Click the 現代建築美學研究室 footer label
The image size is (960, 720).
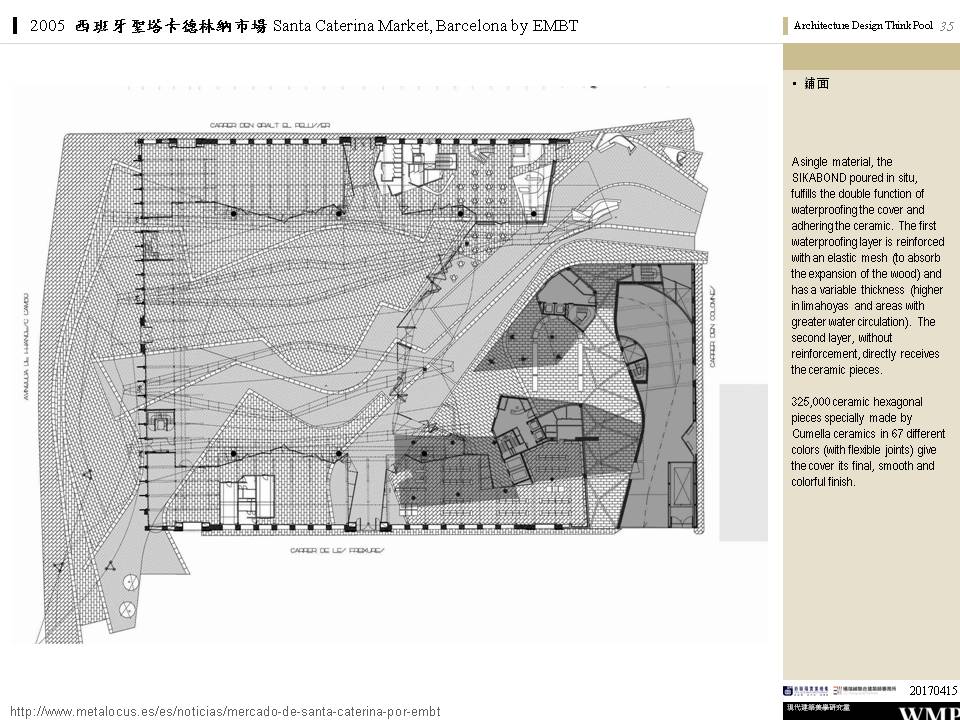tap(818, 708)
